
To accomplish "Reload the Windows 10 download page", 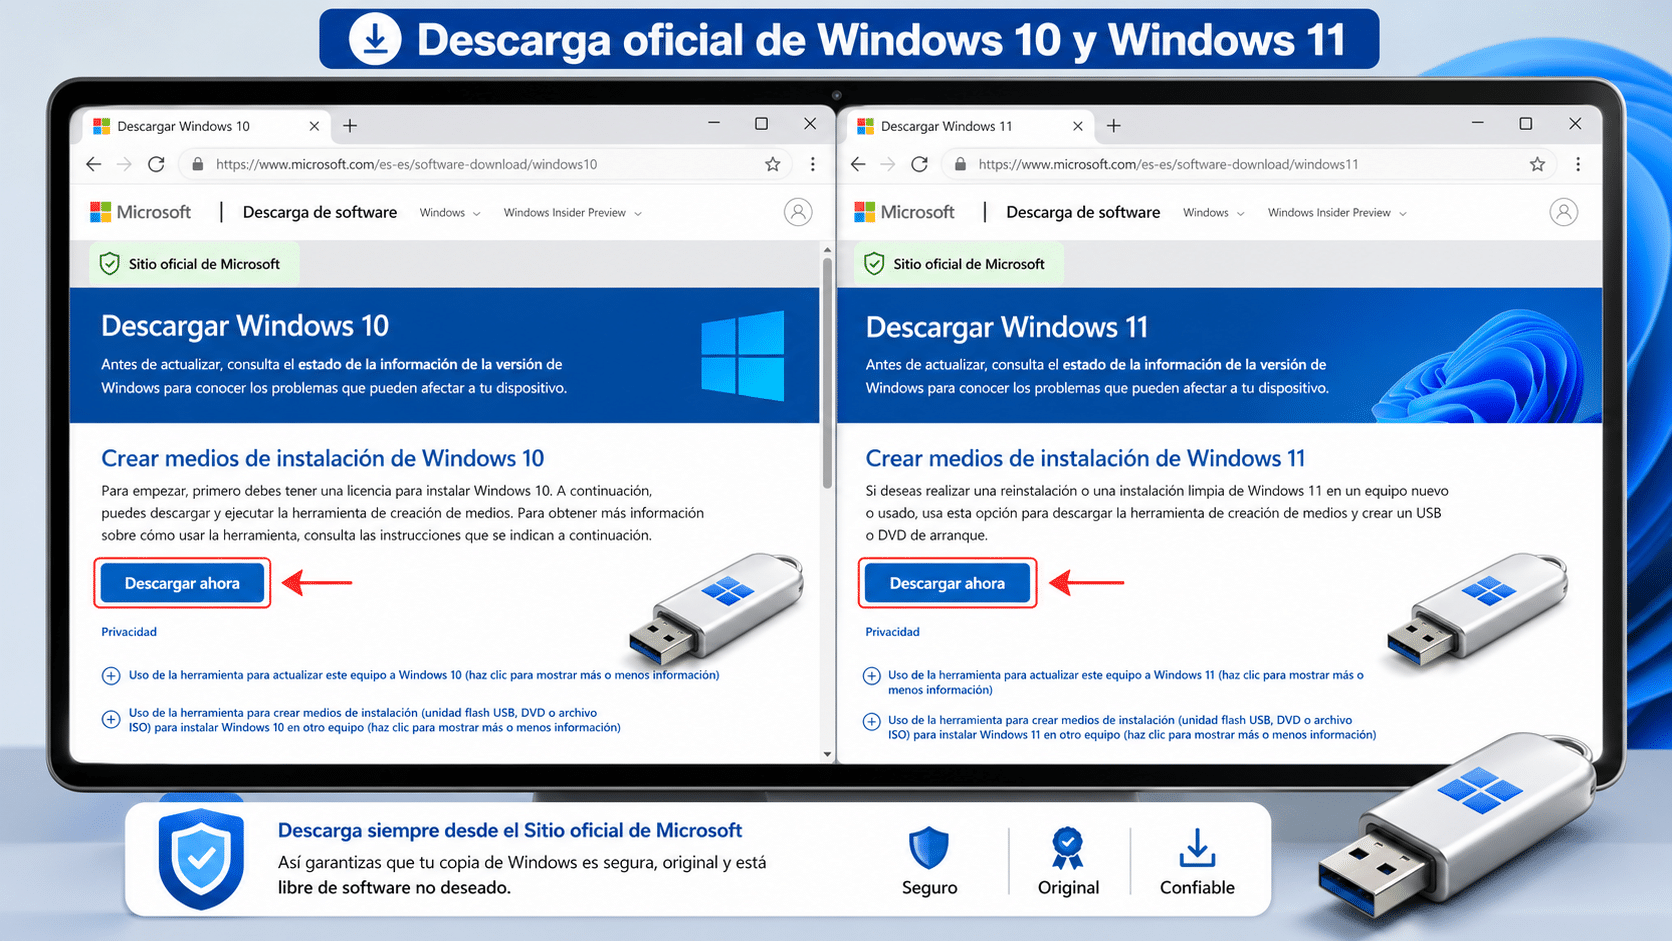I will pyautogui.click(x=156, y=164).
